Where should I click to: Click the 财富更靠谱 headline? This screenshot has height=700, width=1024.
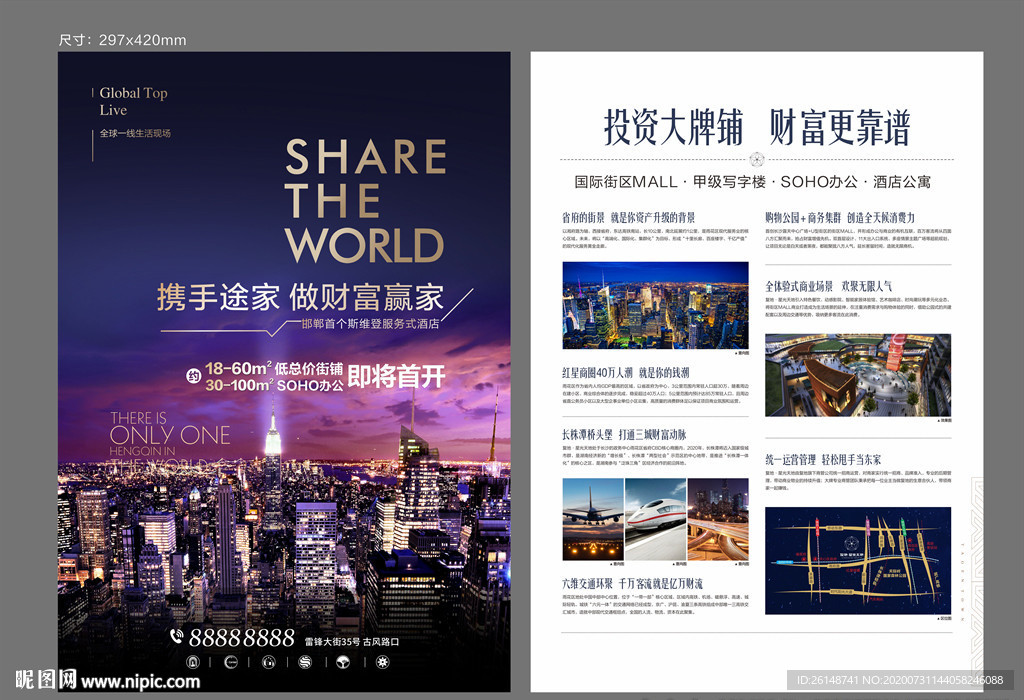[839, 127]
